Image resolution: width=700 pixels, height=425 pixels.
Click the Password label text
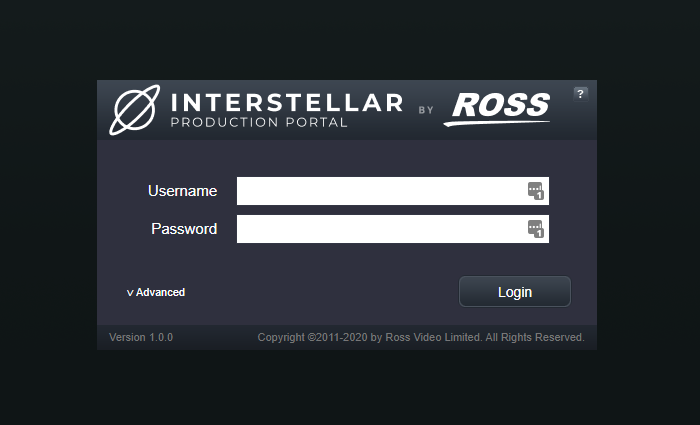184,229
